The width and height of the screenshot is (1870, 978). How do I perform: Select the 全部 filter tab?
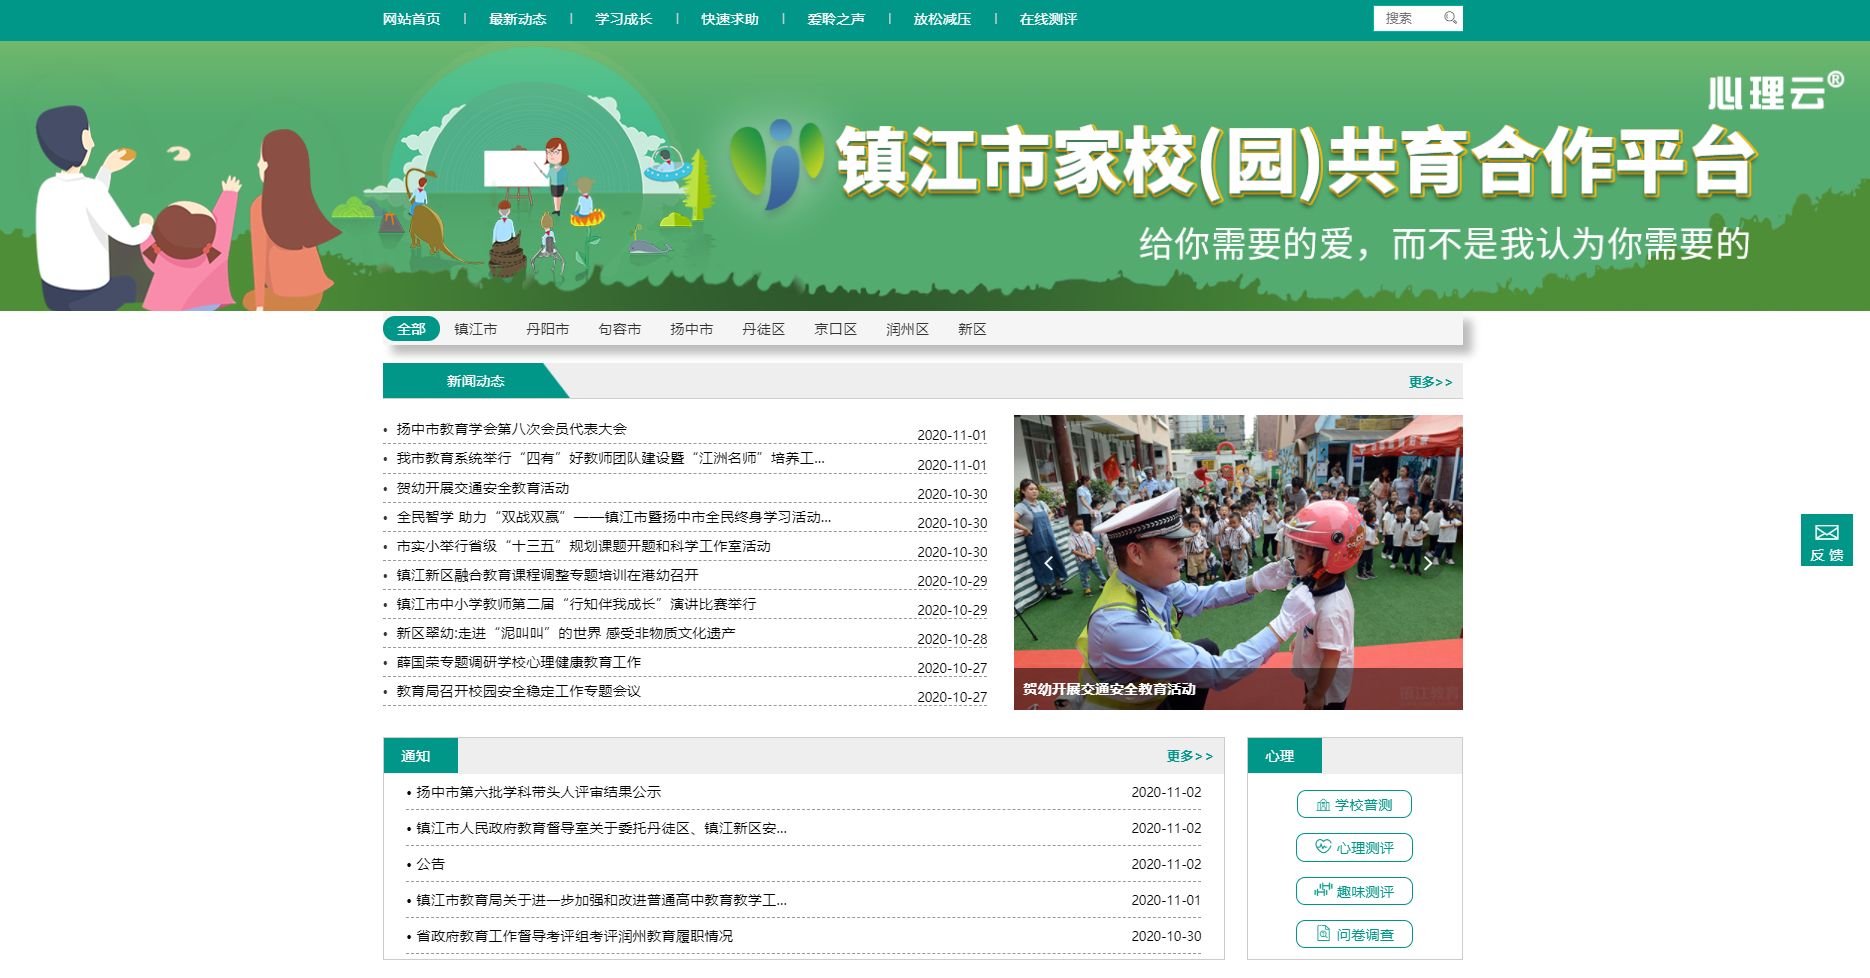coord(411,328)
